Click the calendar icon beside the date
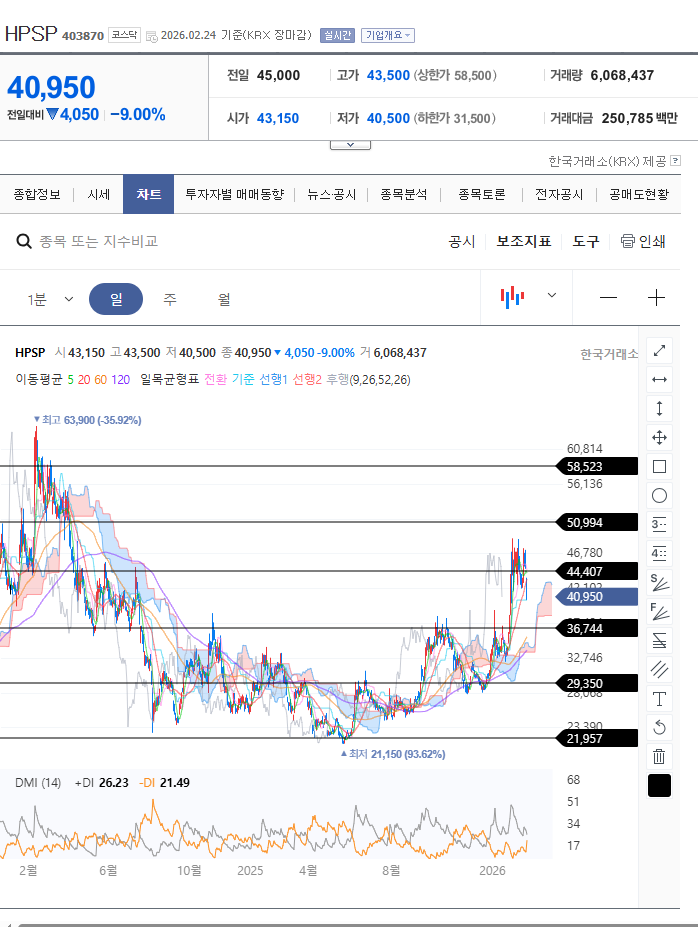The image size is (698, 927). pyautogui.click(x=151, y=36)
